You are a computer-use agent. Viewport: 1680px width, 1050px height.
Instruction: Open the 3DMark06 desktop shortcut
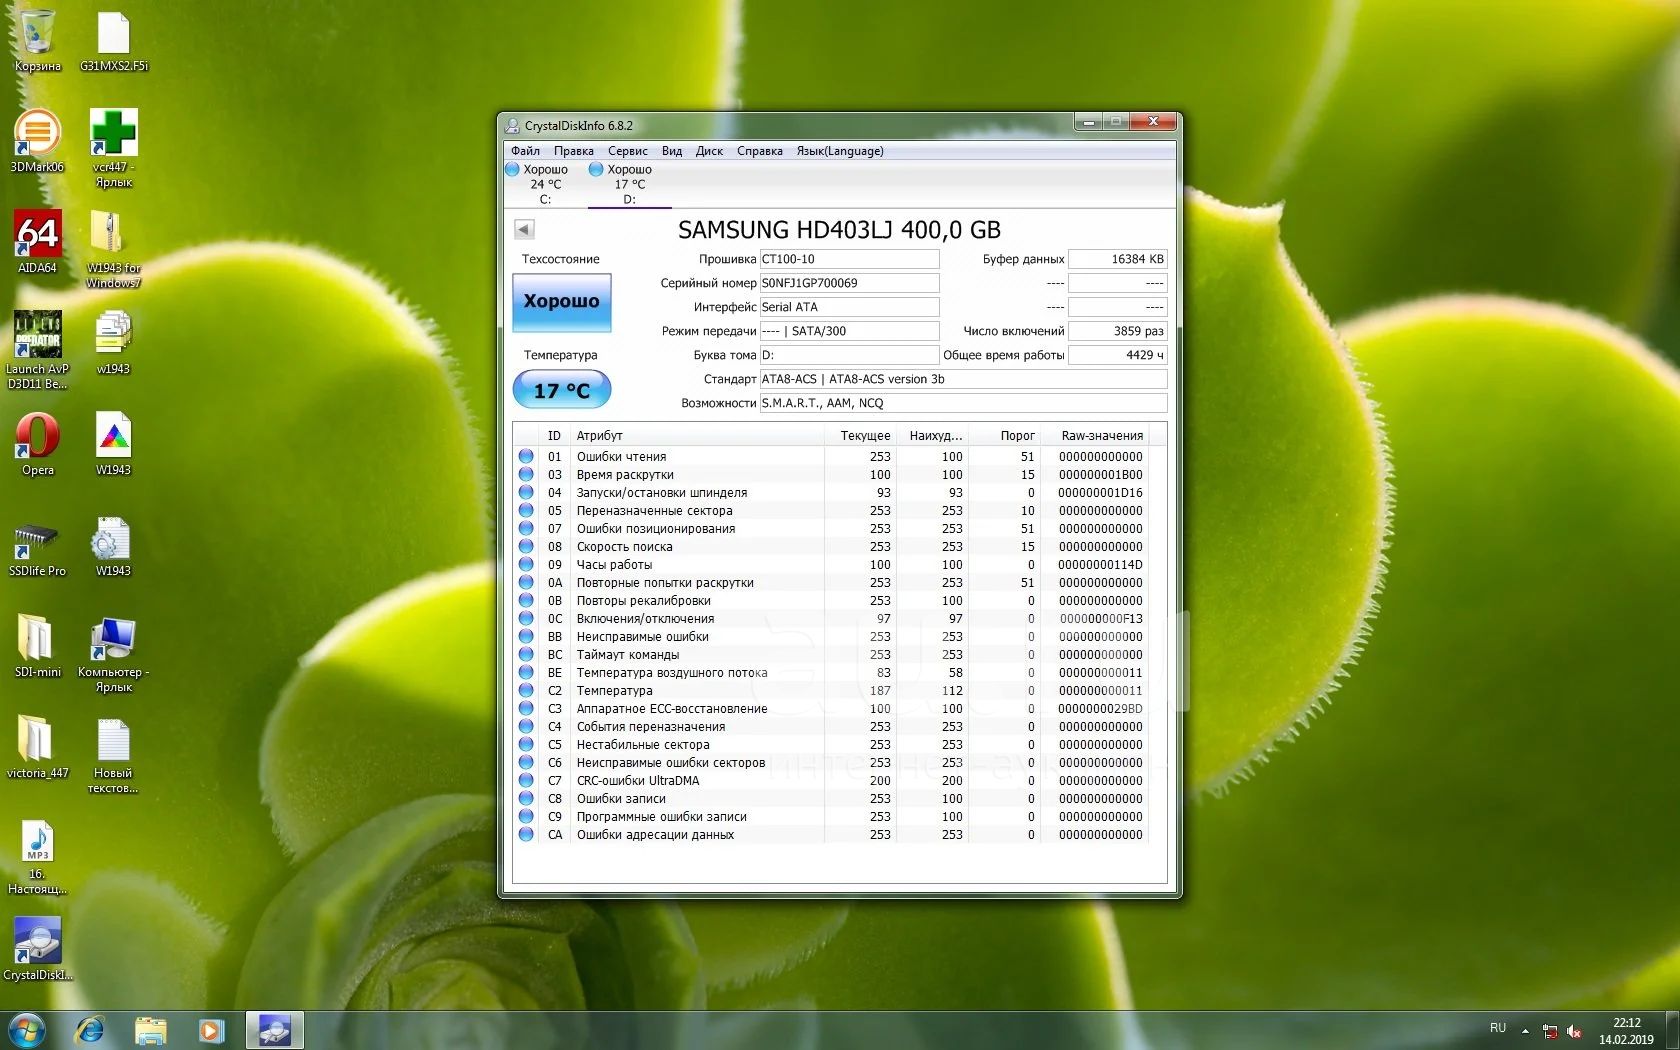tap(38, 140)
